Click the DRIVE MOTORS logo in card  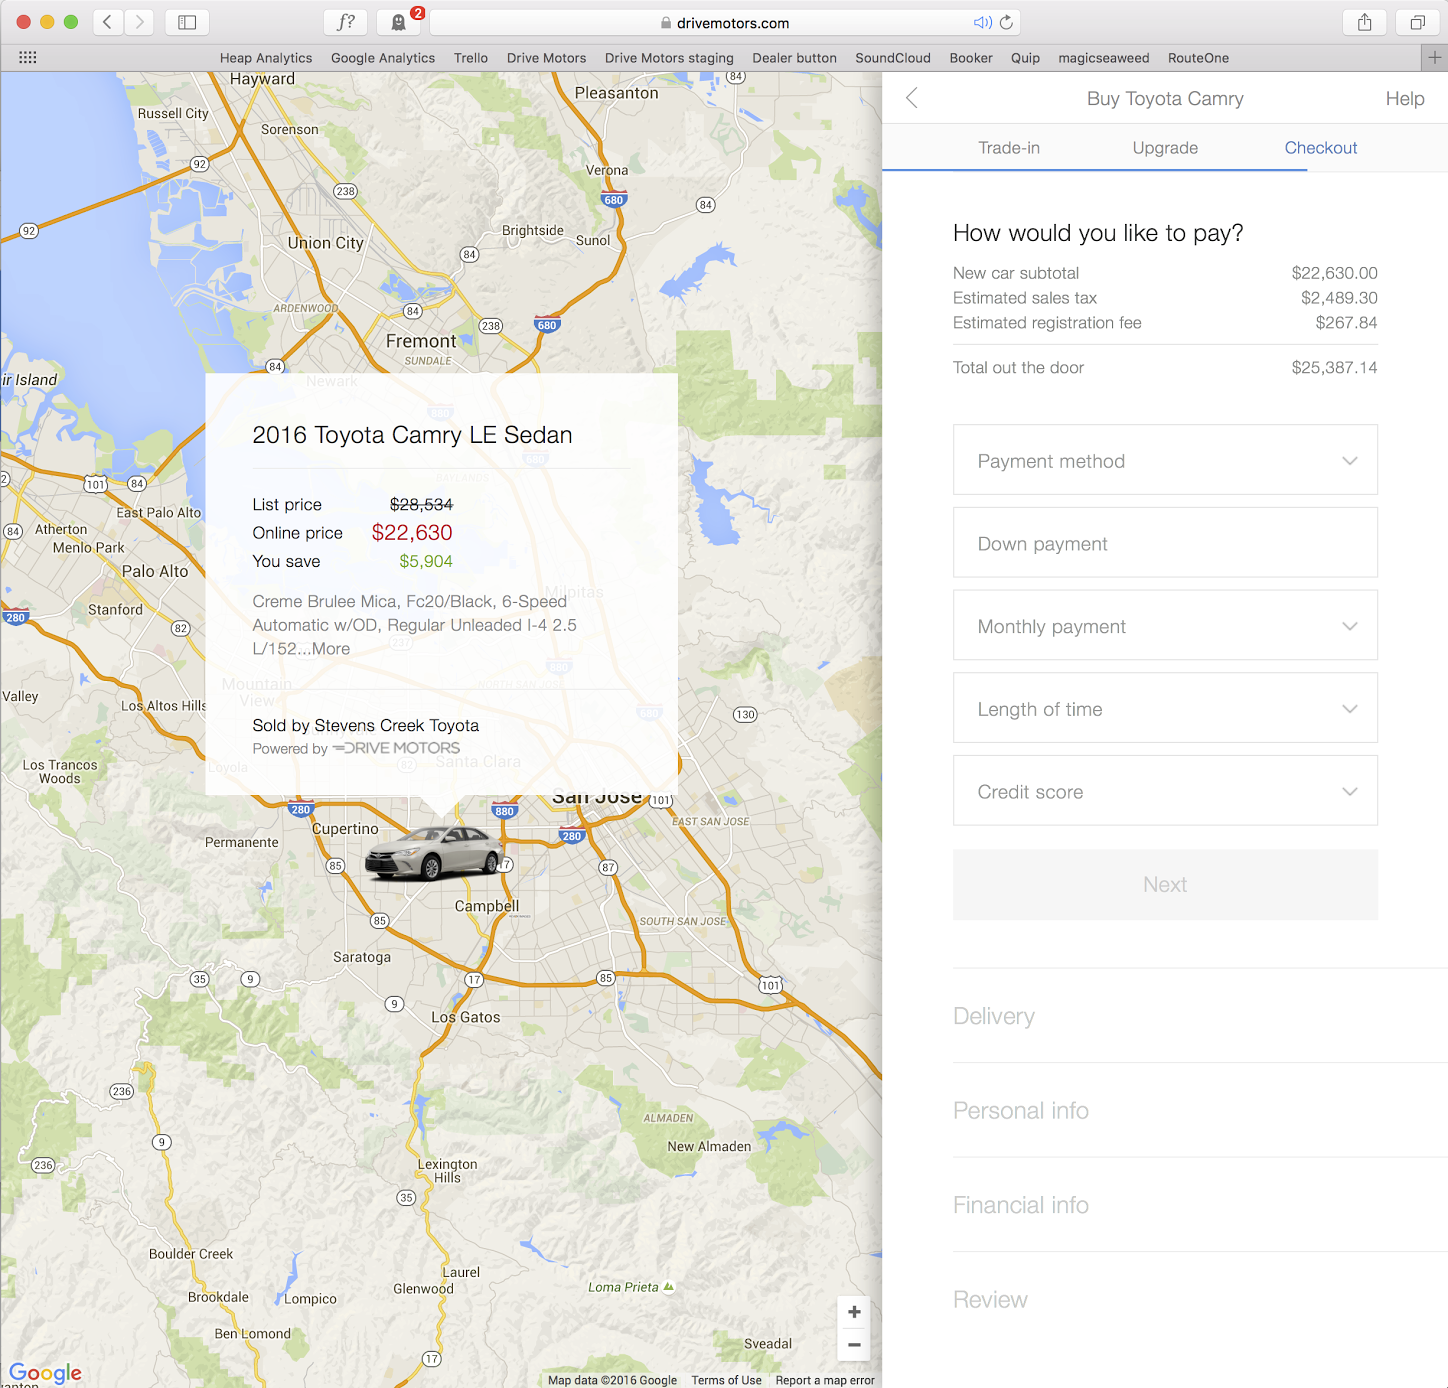[397, 748]
